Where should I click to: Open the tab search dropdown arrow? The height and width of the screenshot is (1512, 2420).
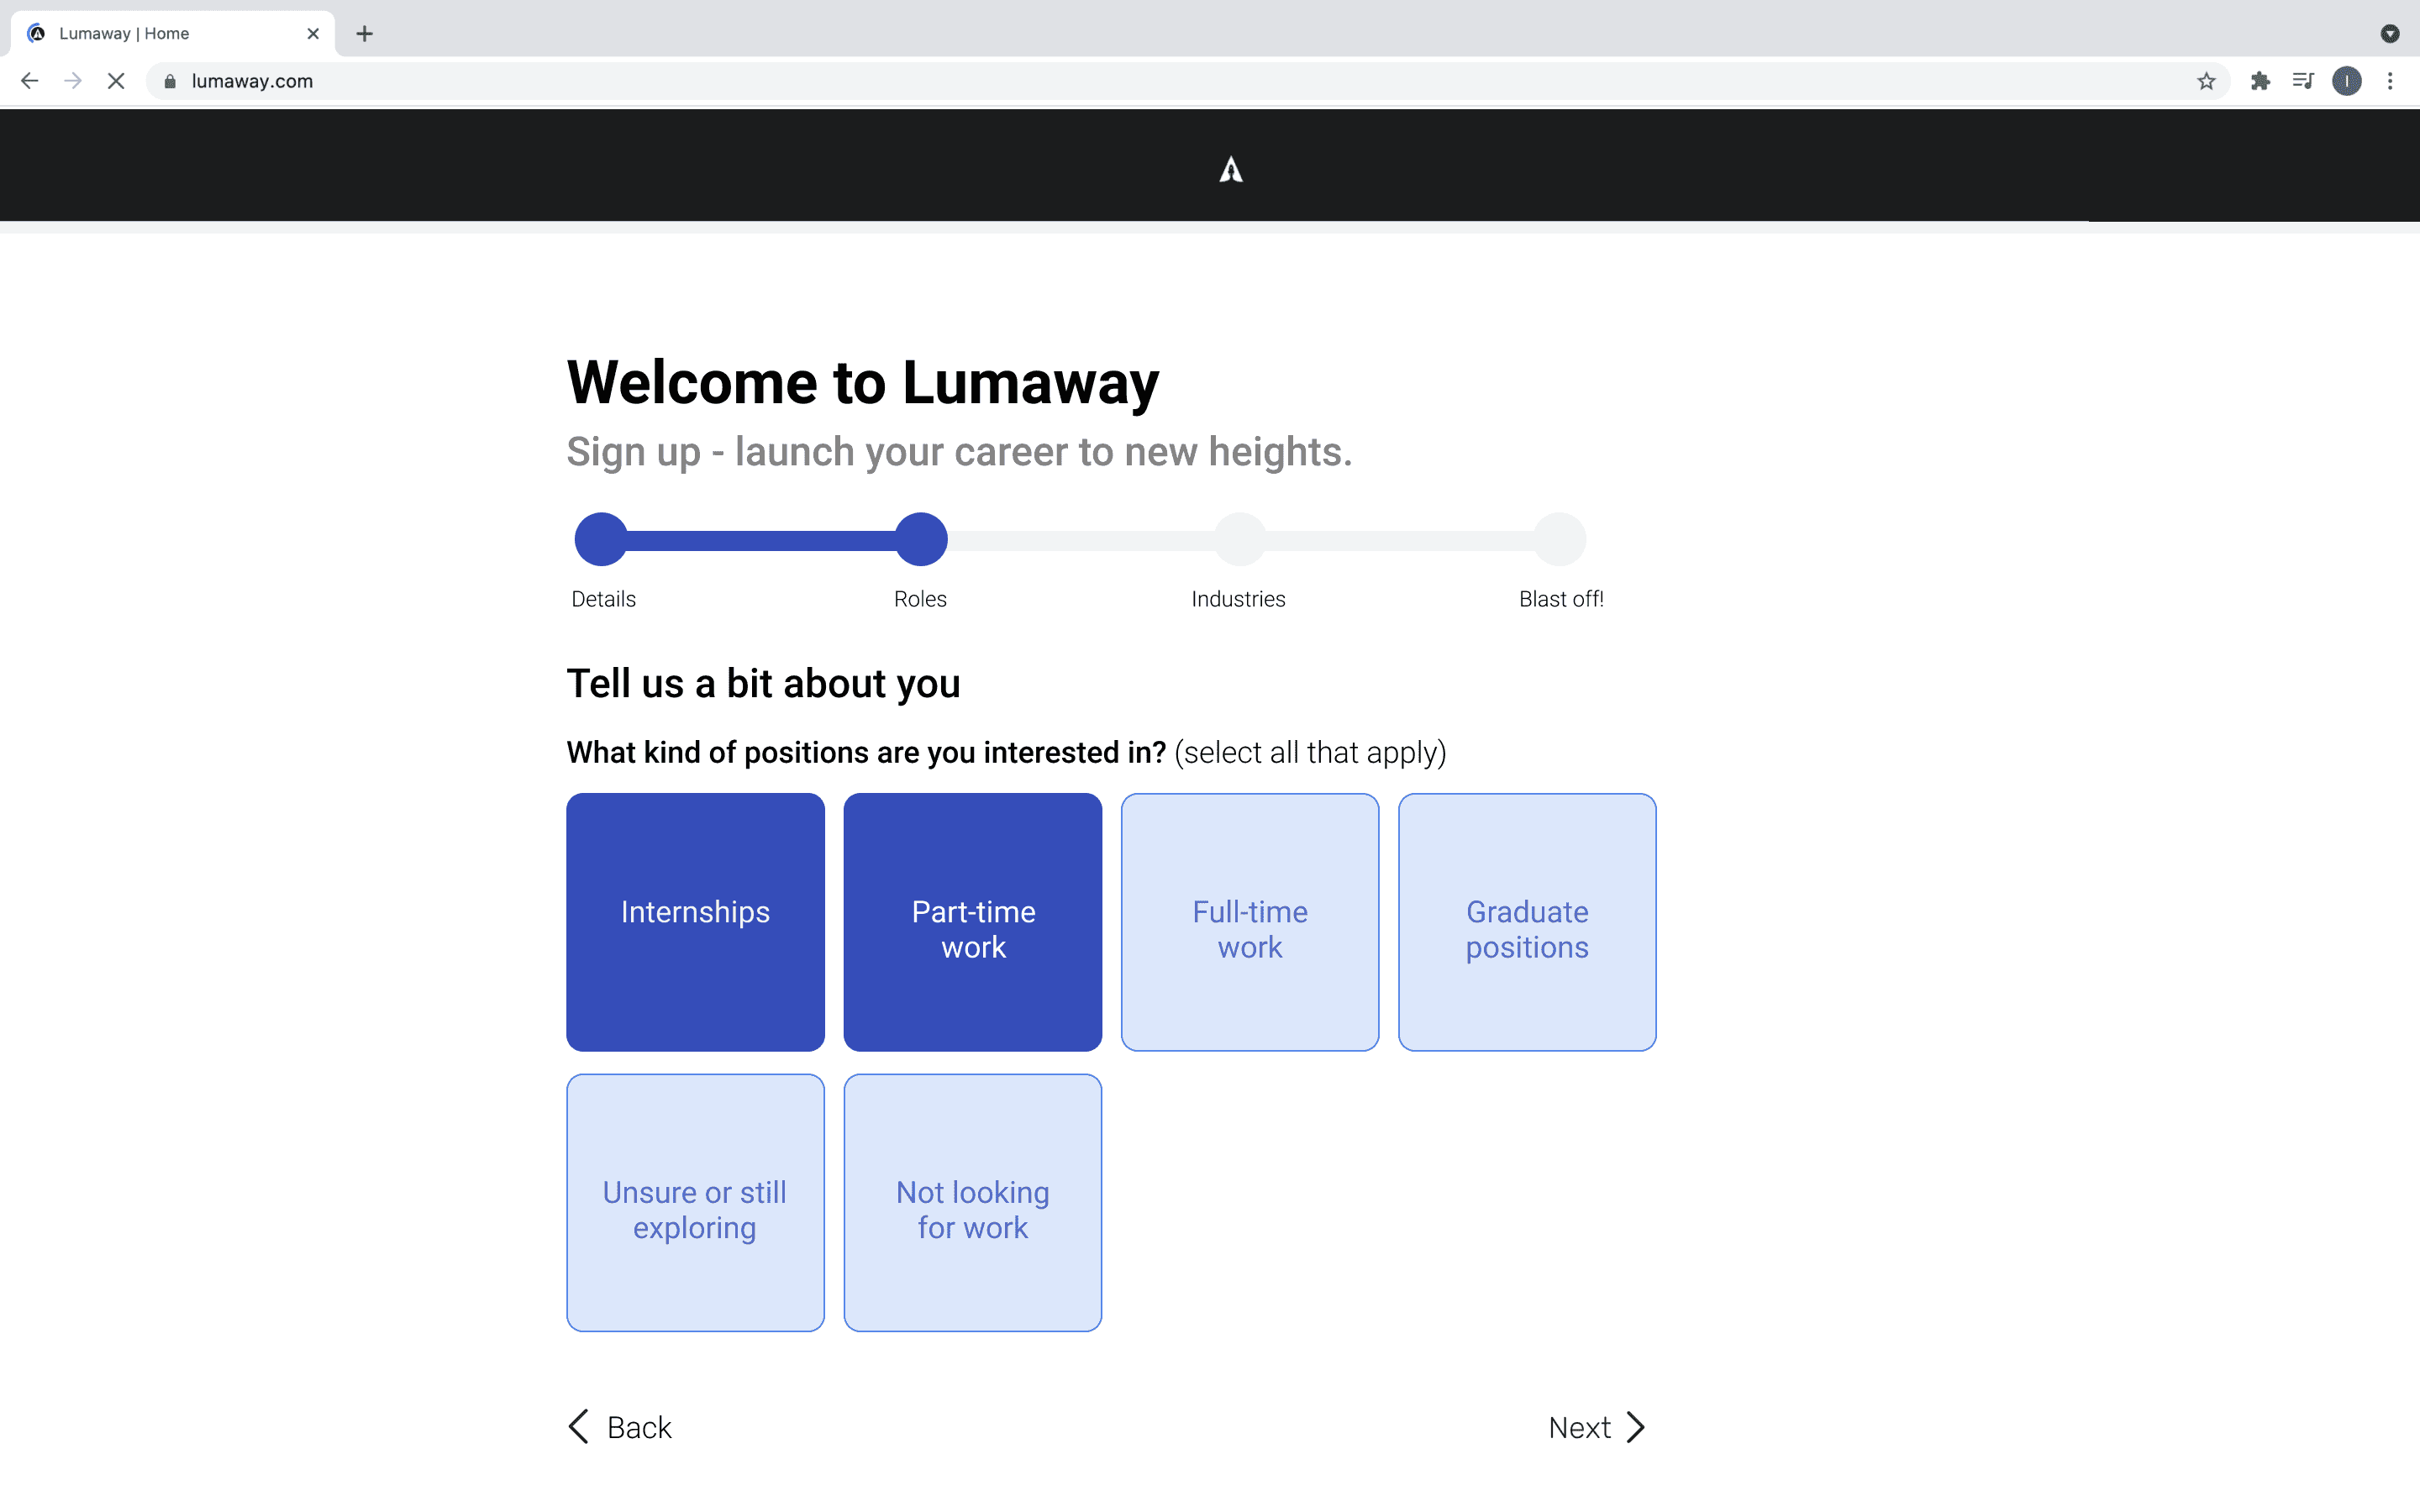[x=2390, y=34]
